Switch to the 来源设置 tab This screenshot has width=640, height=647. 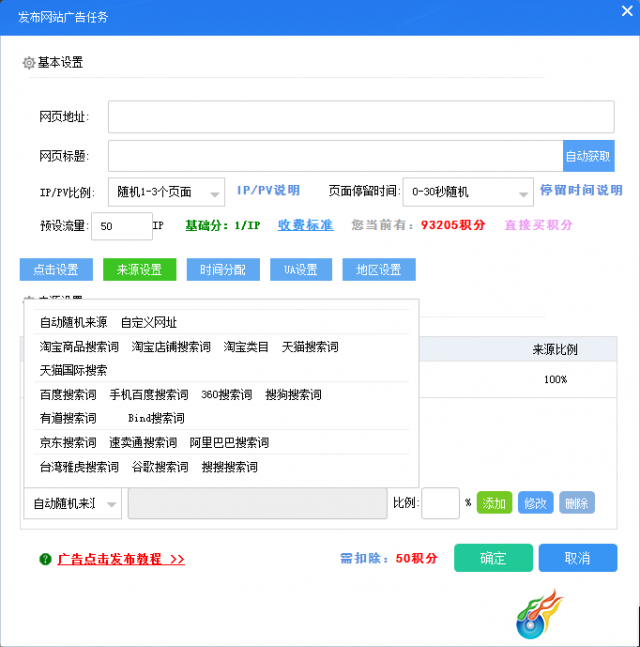pyautogui.click(x=139, y=269)
